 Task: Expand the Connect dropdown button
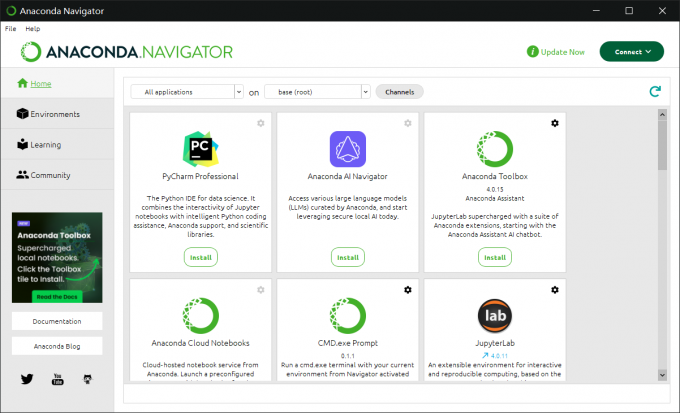coord(631,52)
